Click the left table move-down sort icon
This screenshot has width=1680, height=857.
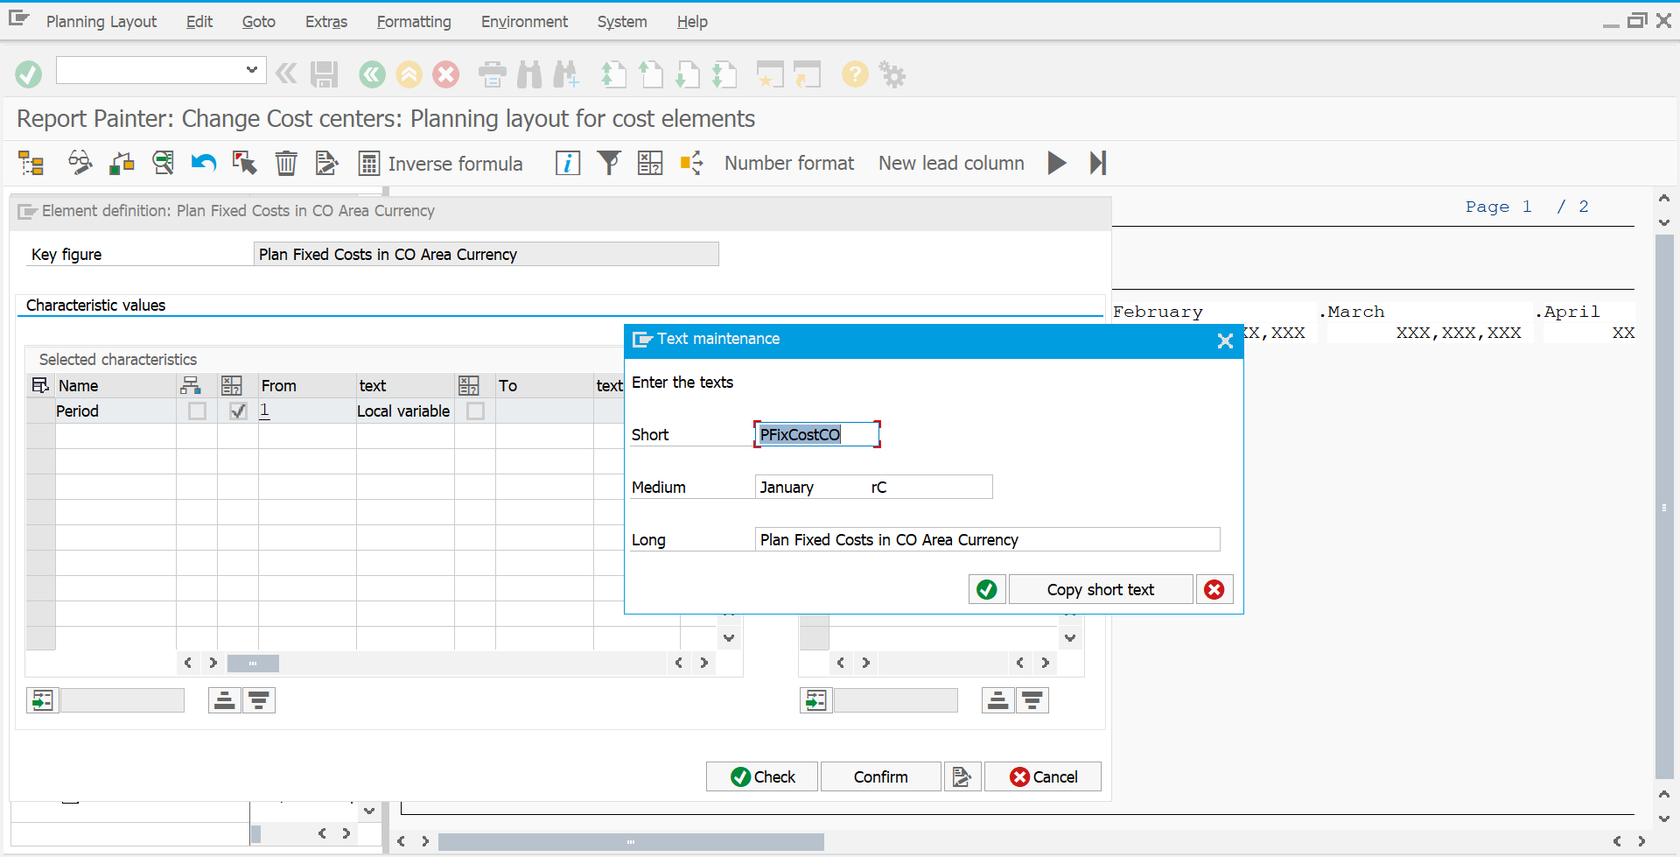[x=259, y=701]
